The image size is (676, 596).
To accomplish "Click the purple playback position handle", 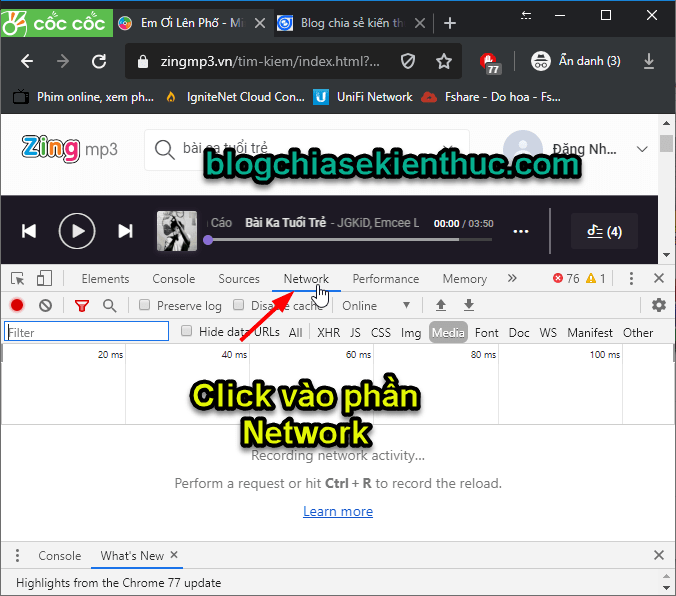I will [208, 240].
